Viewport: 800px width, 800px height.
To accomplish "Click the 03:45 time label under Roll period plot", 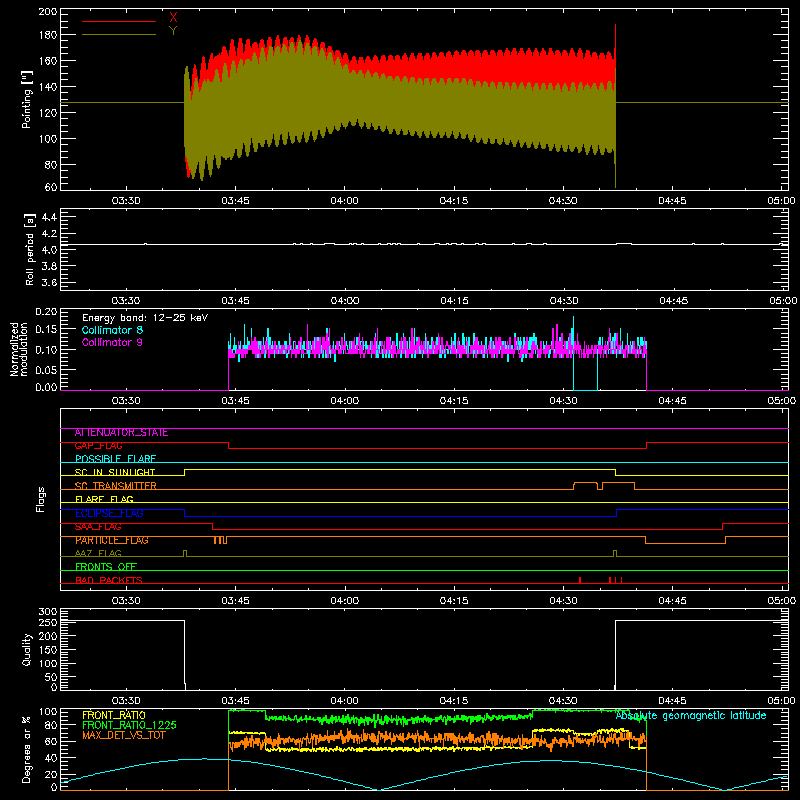I will pyautogui.click(x=235, y=301).
